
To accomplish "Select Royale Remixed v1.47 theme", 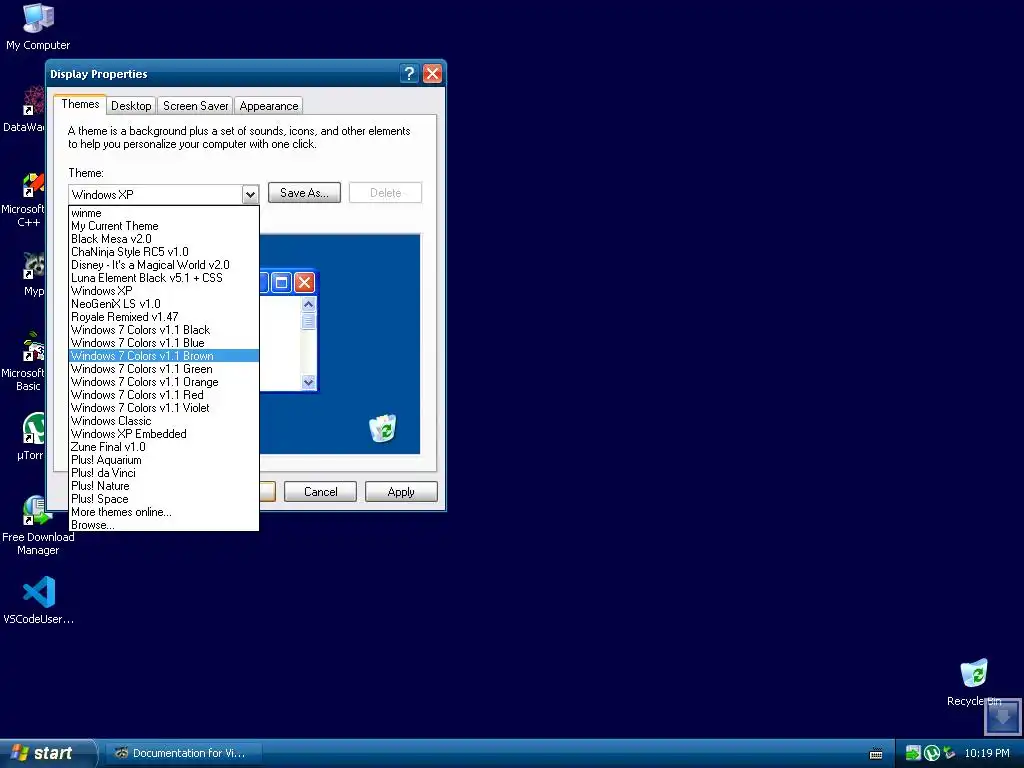I will 164,317.
